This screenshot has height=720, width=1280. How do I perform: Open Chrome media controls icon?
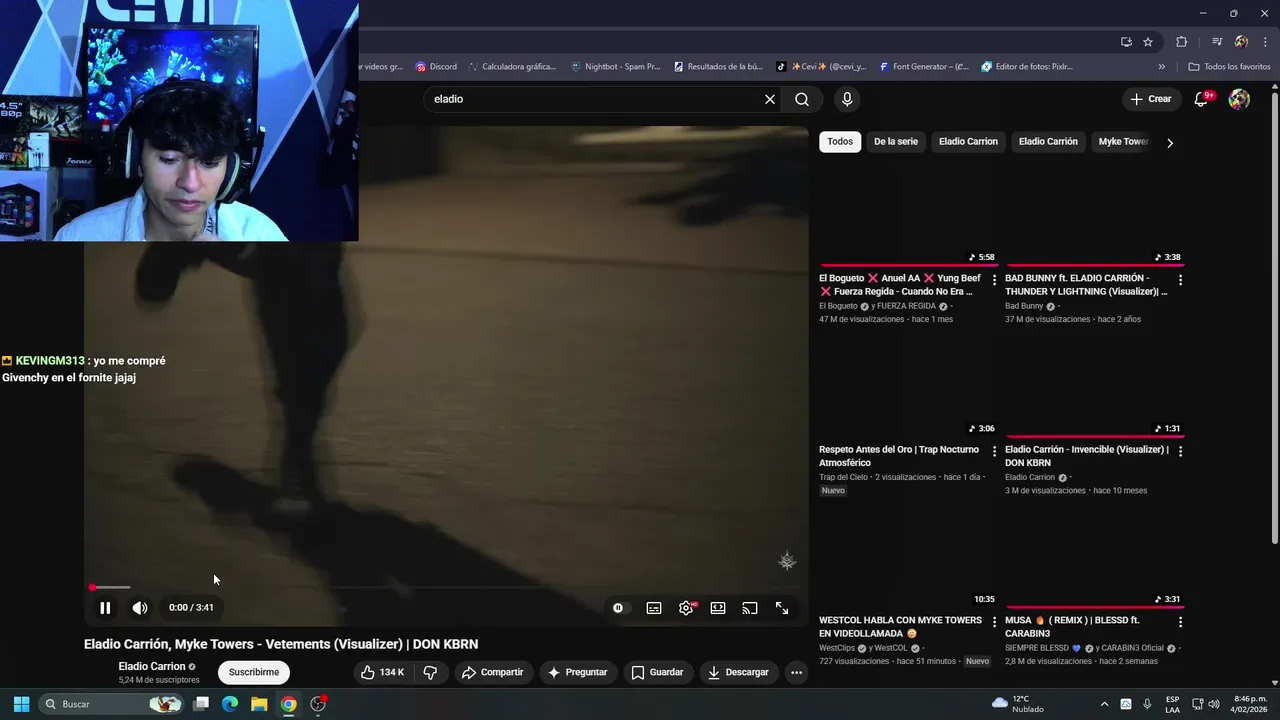point(1217,42)
